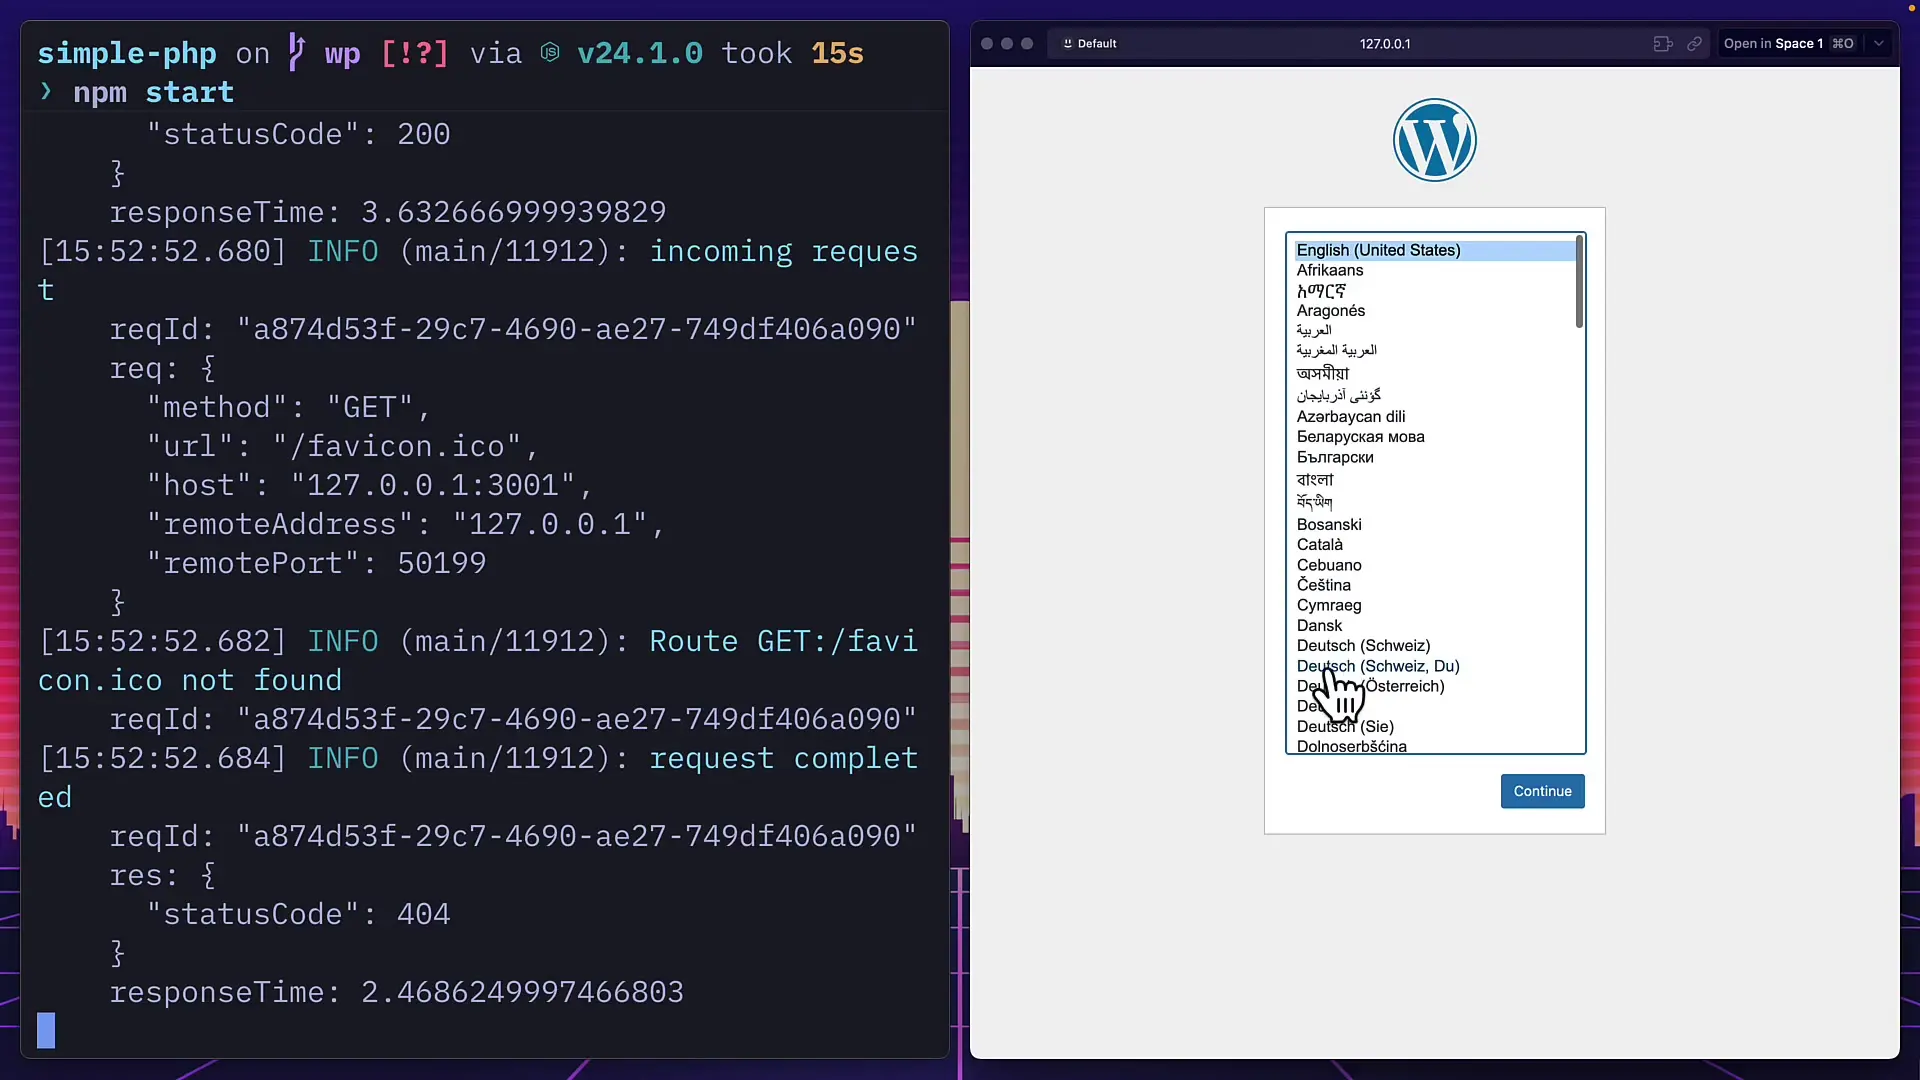1920x1080 pixels.
Task: Click responseTime 3.632666999939829 line in terminal
Action: click(388, 212)
